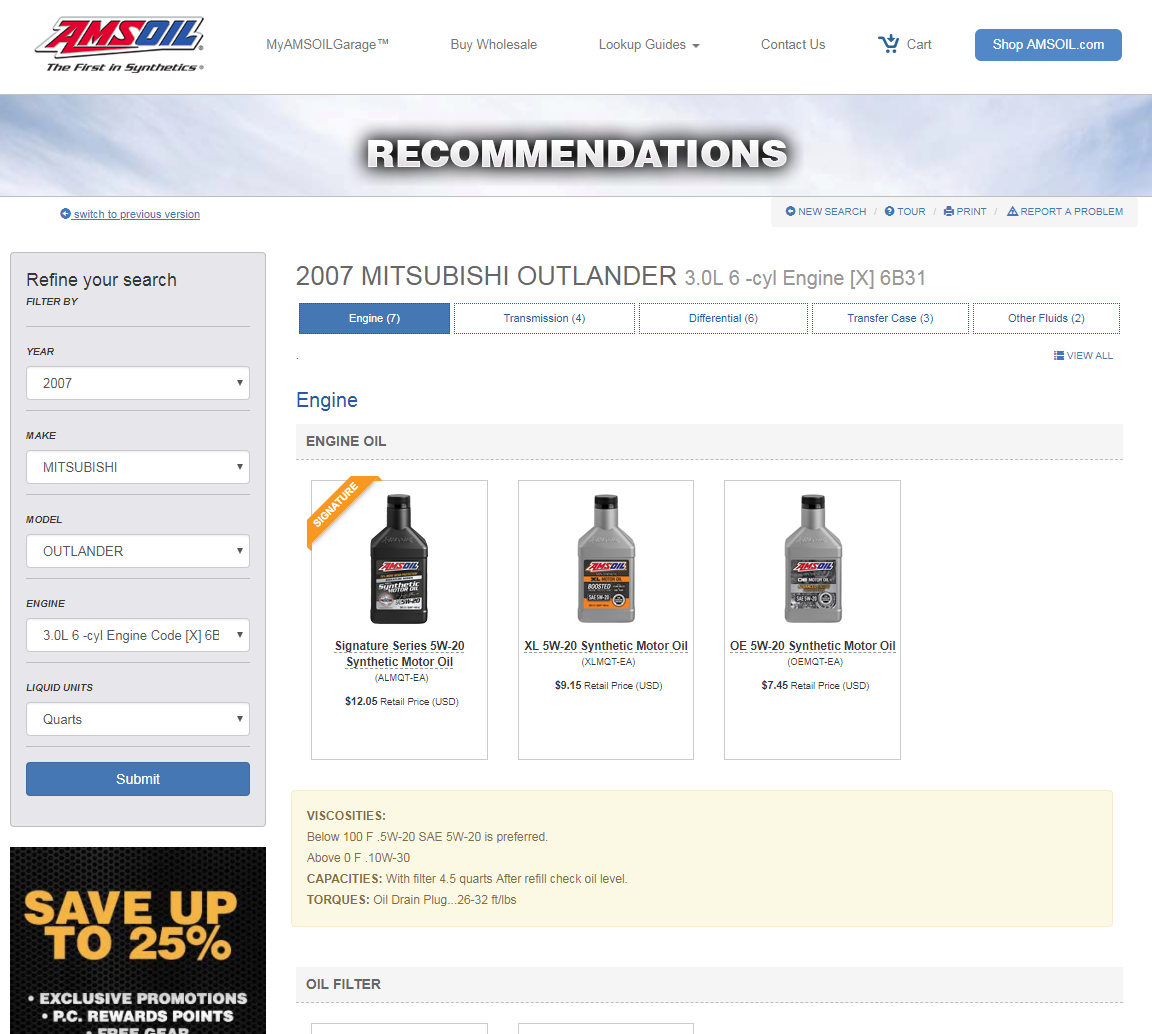Open Buy Wholesale in the top navigation
This screenshot has width=1152, height=1034.
(x=494, y=45)
